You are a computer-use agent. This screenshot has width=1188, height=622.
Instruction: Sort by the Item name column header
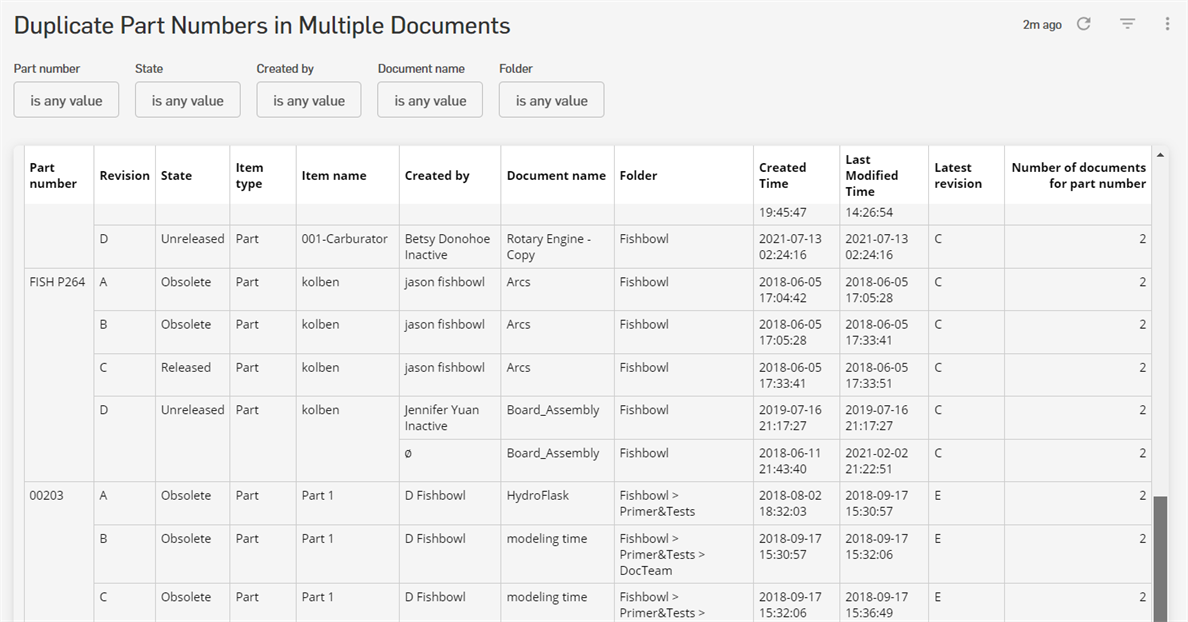334,176
